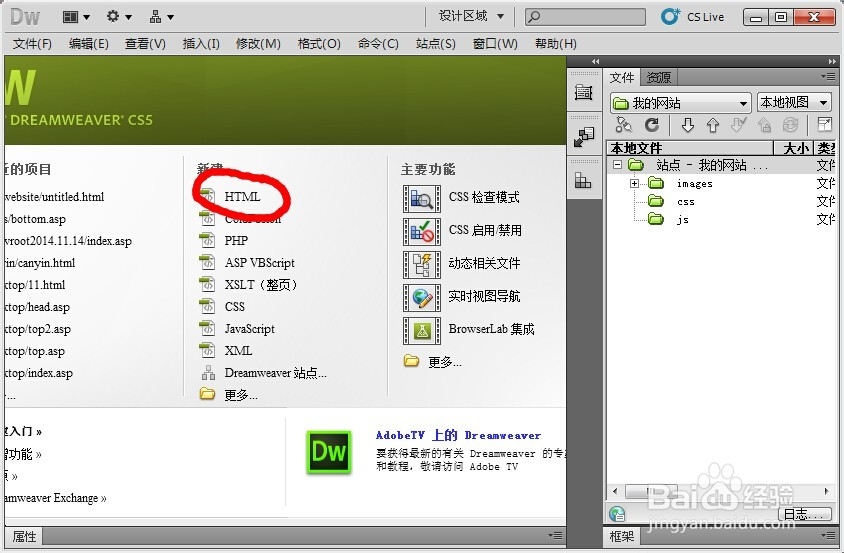Click the CSS 检查模式 feature icon

click(422, 199)
